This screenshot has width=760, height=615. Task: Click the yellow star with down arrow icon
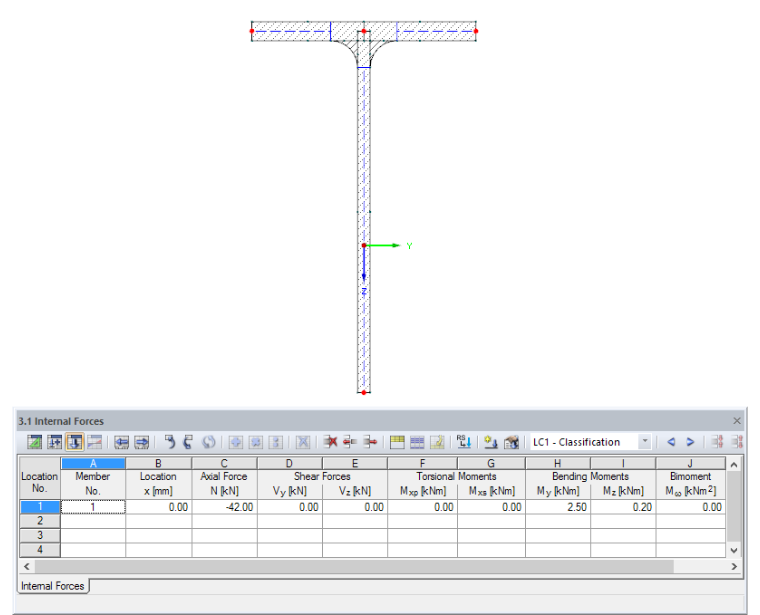pyautogui.click(x=491, y=442)
